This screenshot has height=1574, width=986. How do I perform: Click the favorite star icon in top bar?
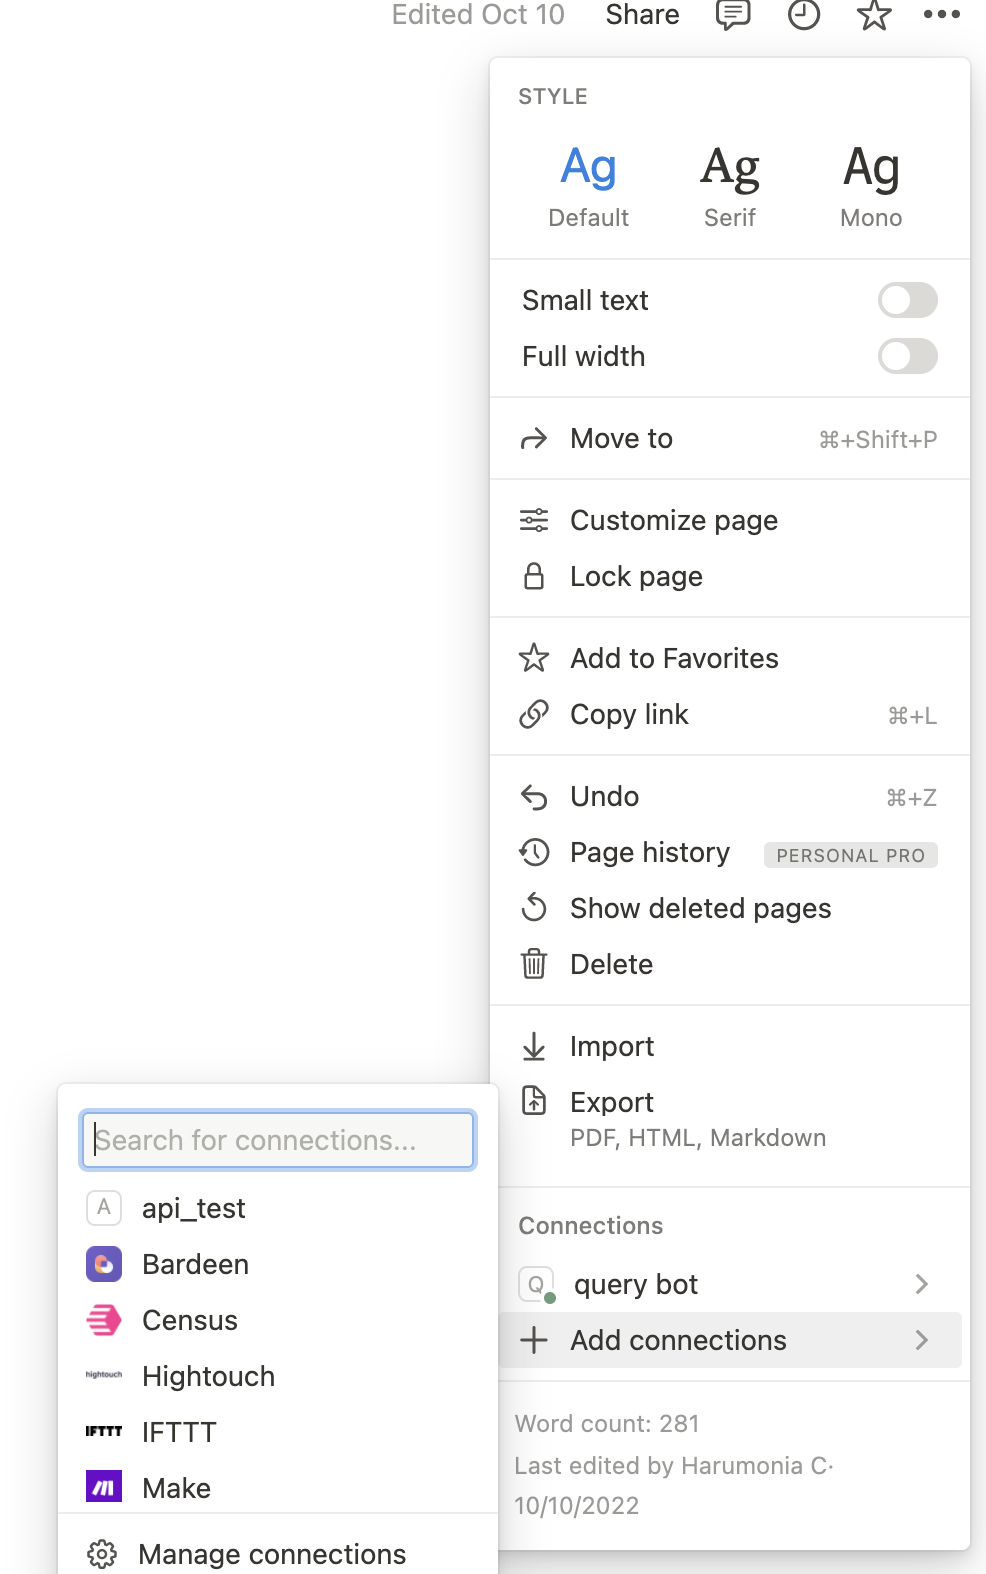coord(874,15)
